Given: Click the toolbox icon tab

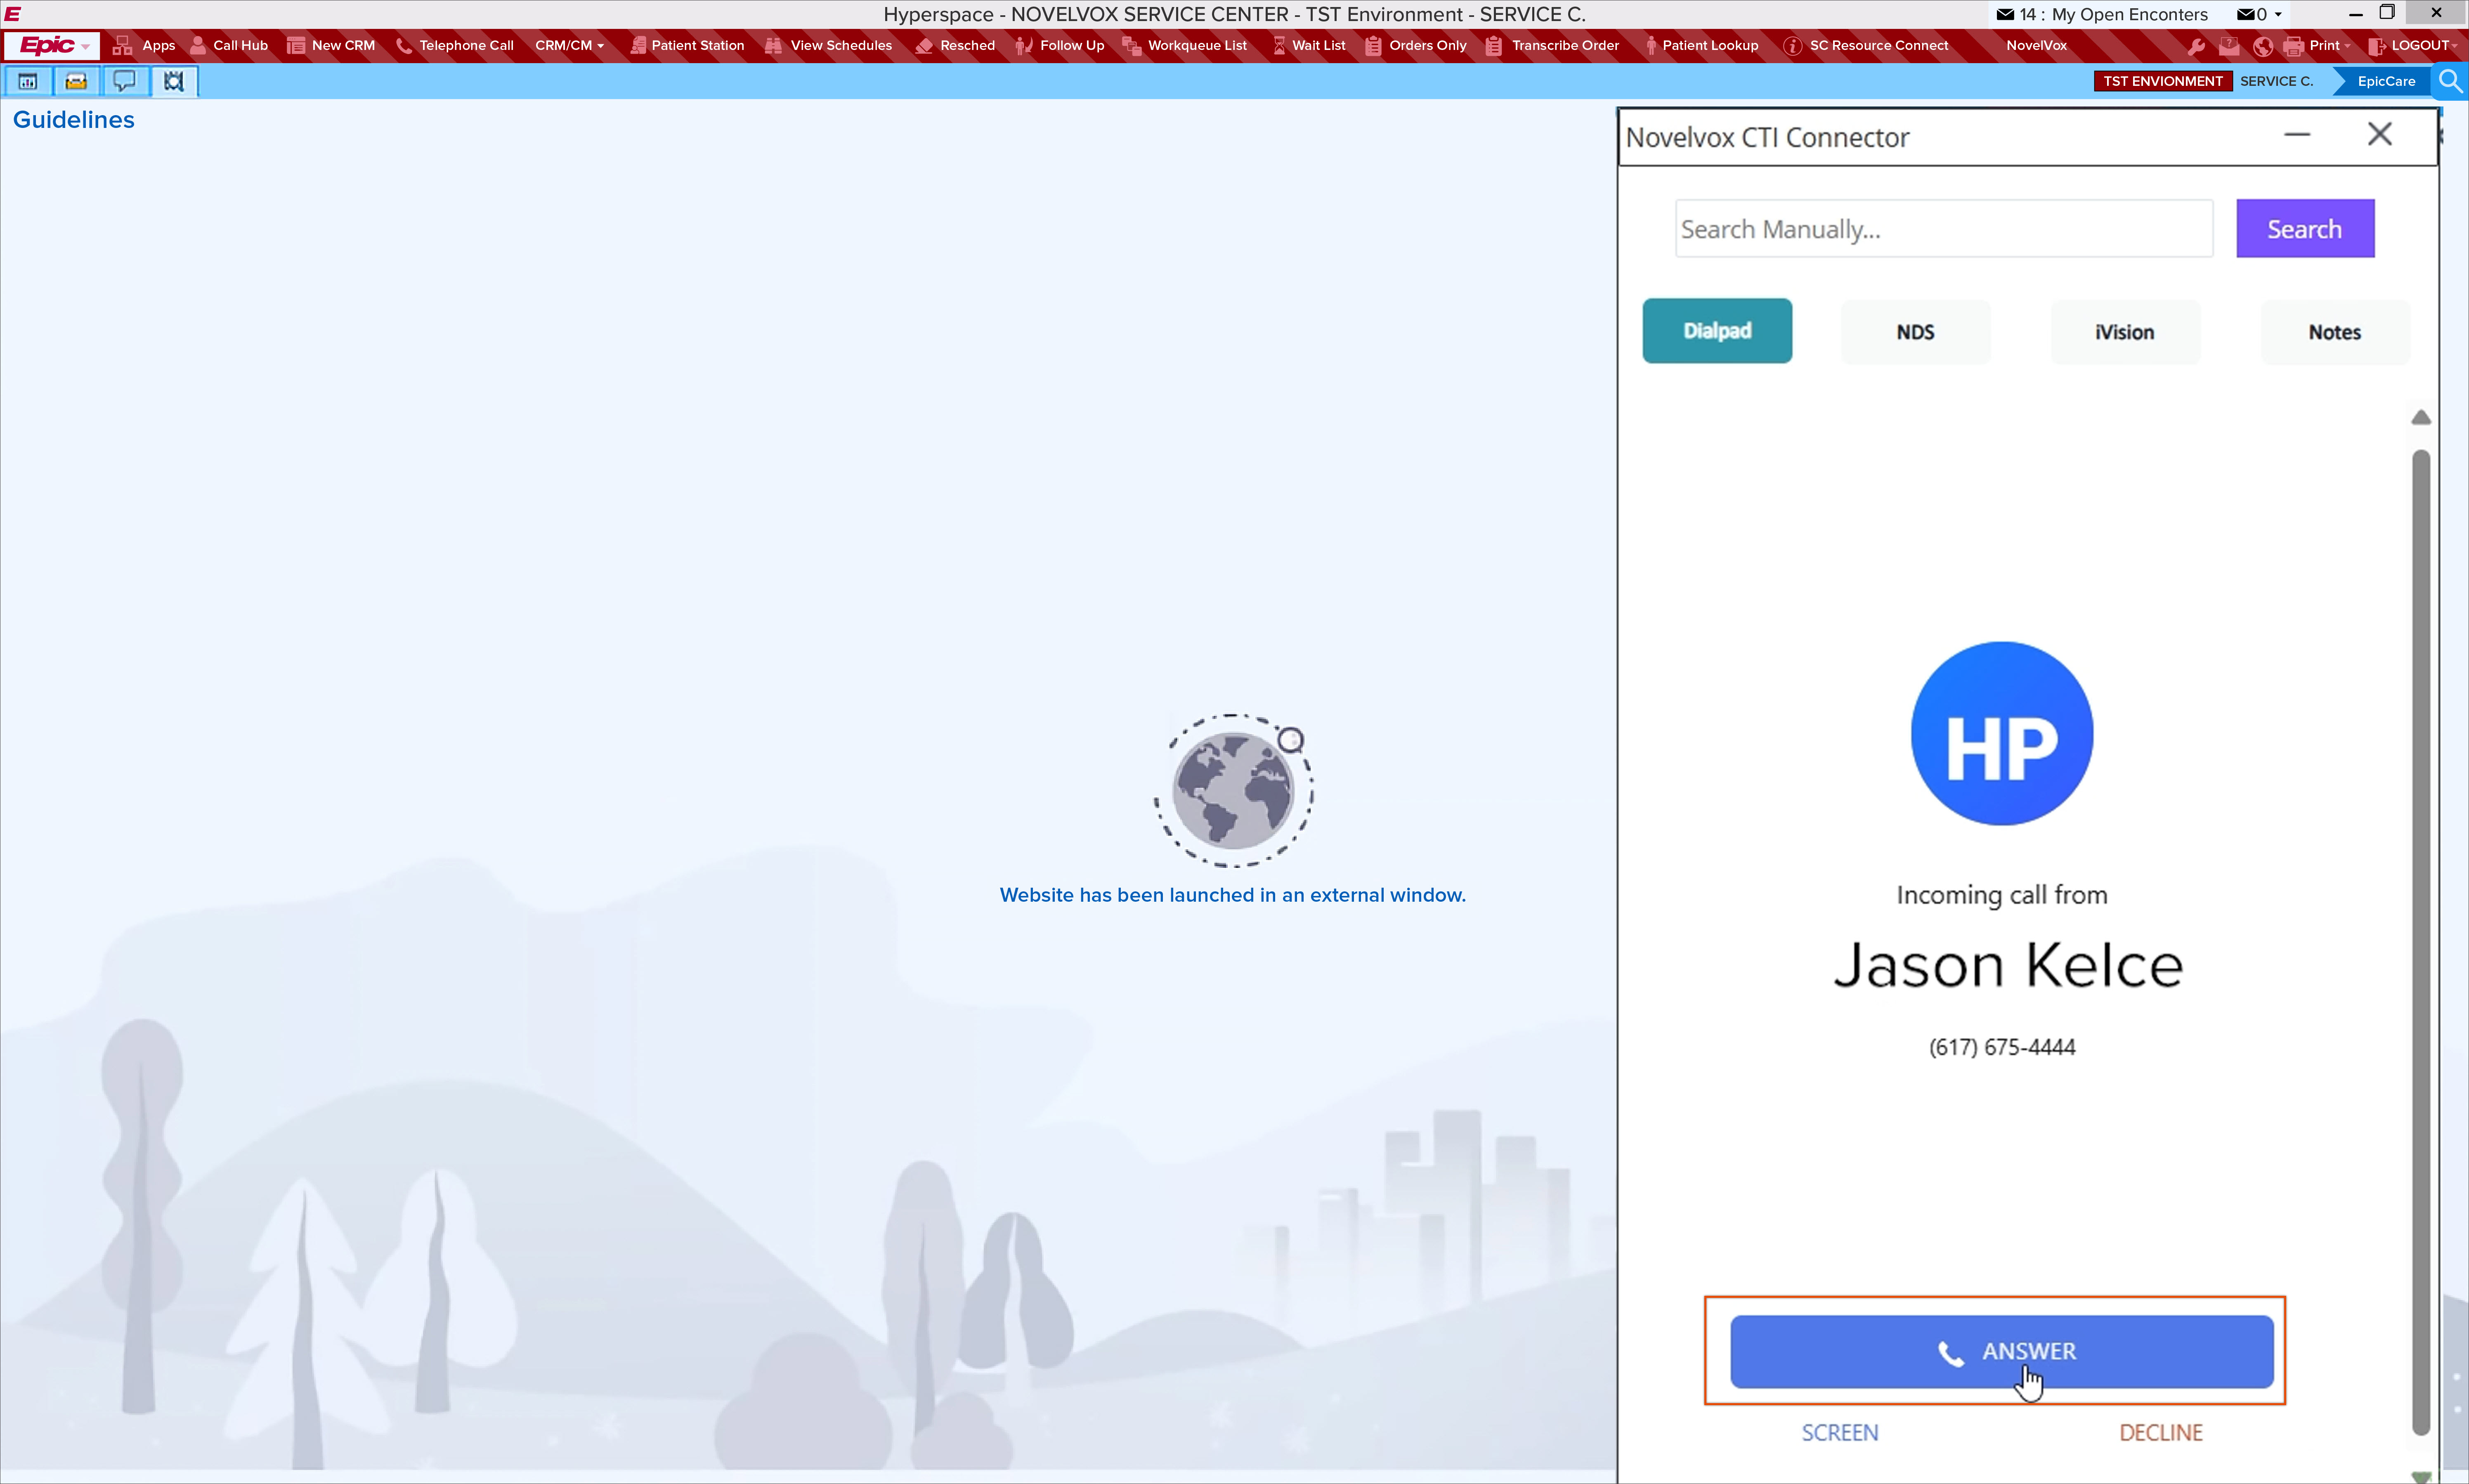Looking at the screenshot, I should (x=76, y=81).
